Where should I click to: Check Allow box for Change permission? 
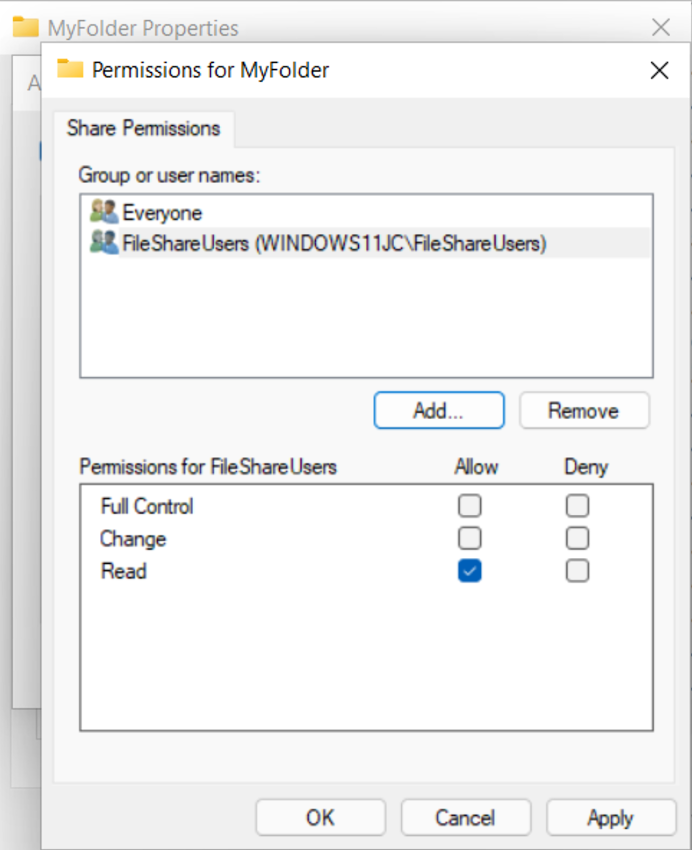469,539
